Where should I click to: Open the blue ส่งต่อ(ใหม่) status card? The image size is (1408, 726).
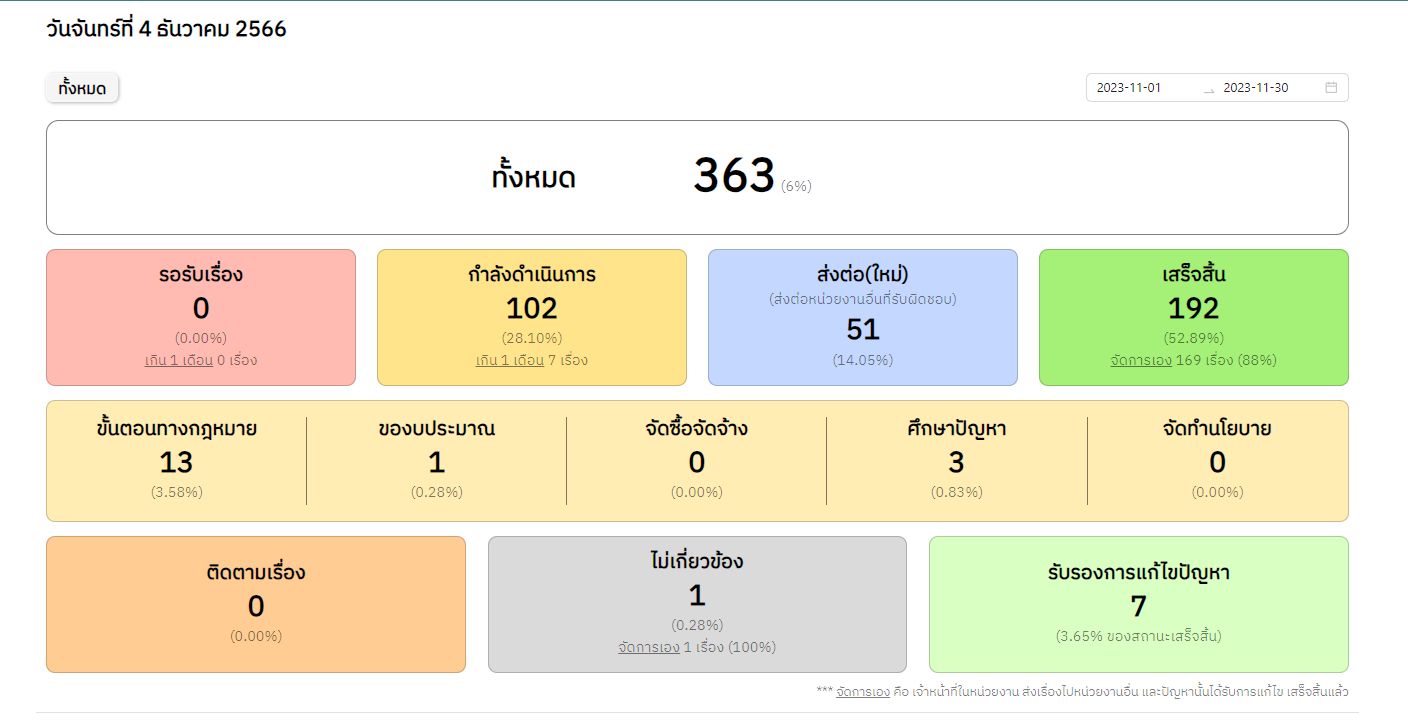pos(862,317)
